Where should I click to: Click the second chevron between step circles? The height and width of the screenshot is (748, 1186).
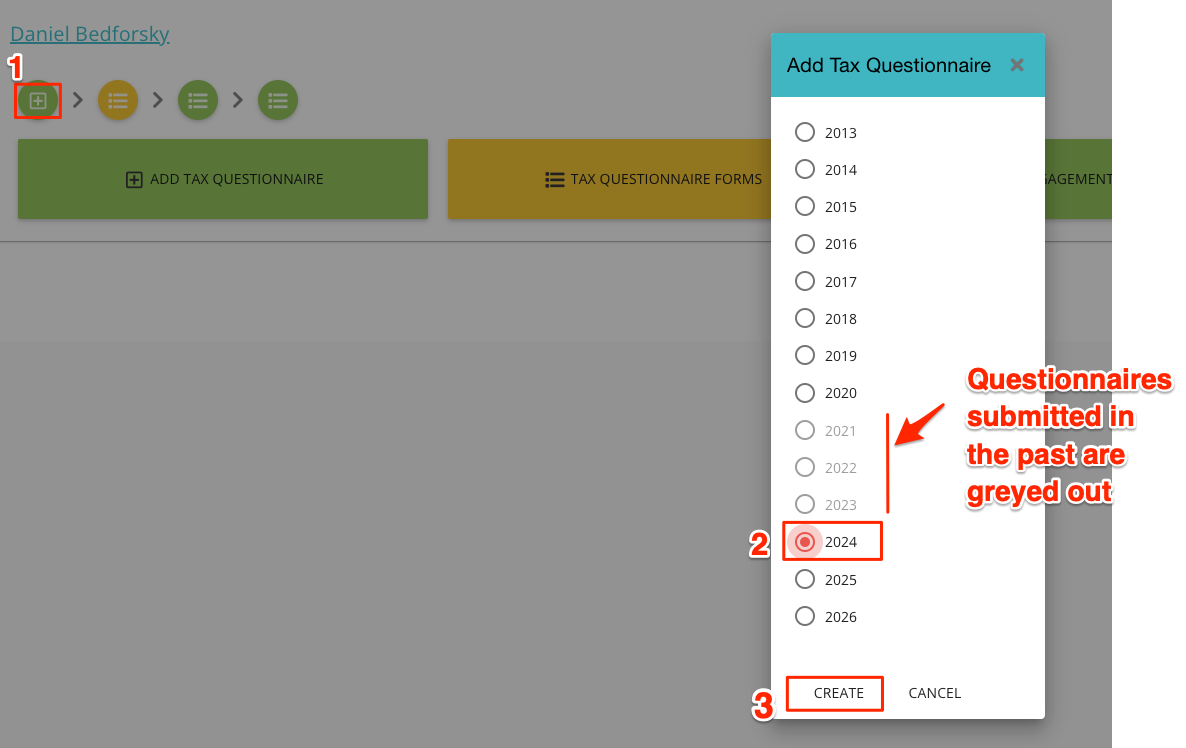(x=158, y=100)
